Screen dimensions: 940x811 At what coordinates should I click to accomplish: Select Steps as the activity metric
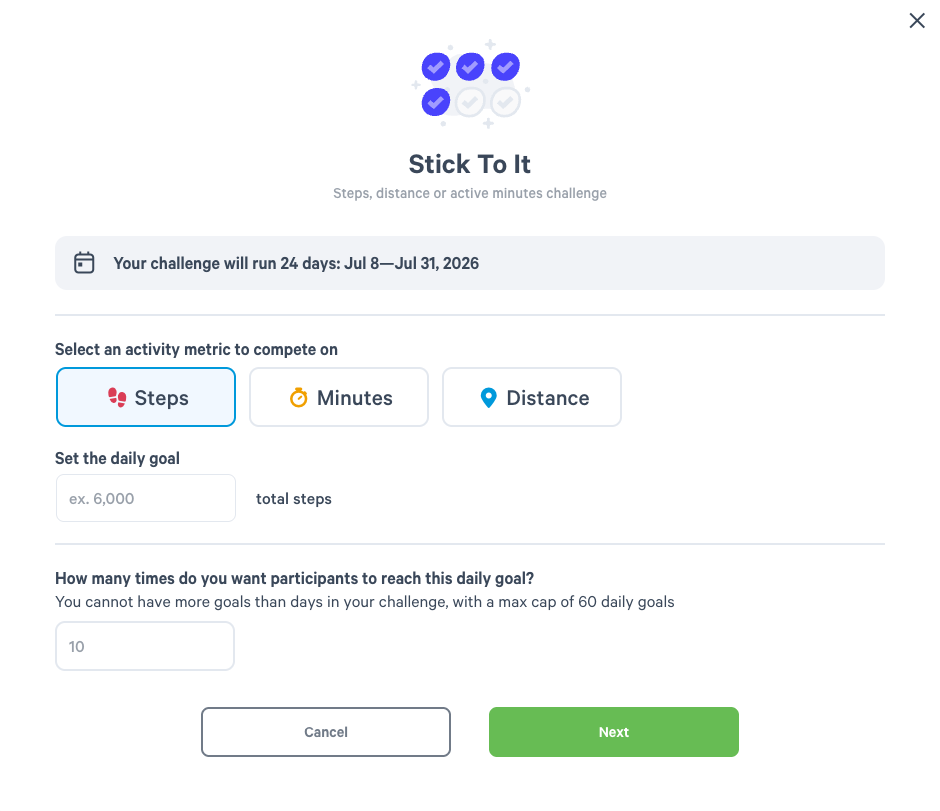click(146, 397)
